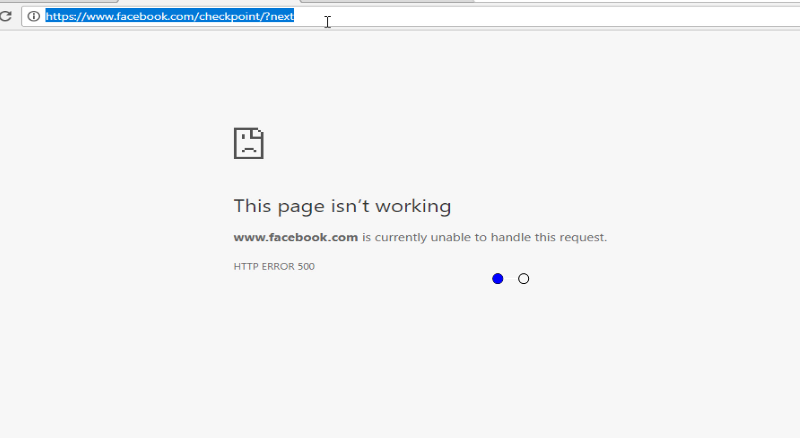View site information via the info icon

[x=34, y=16]
